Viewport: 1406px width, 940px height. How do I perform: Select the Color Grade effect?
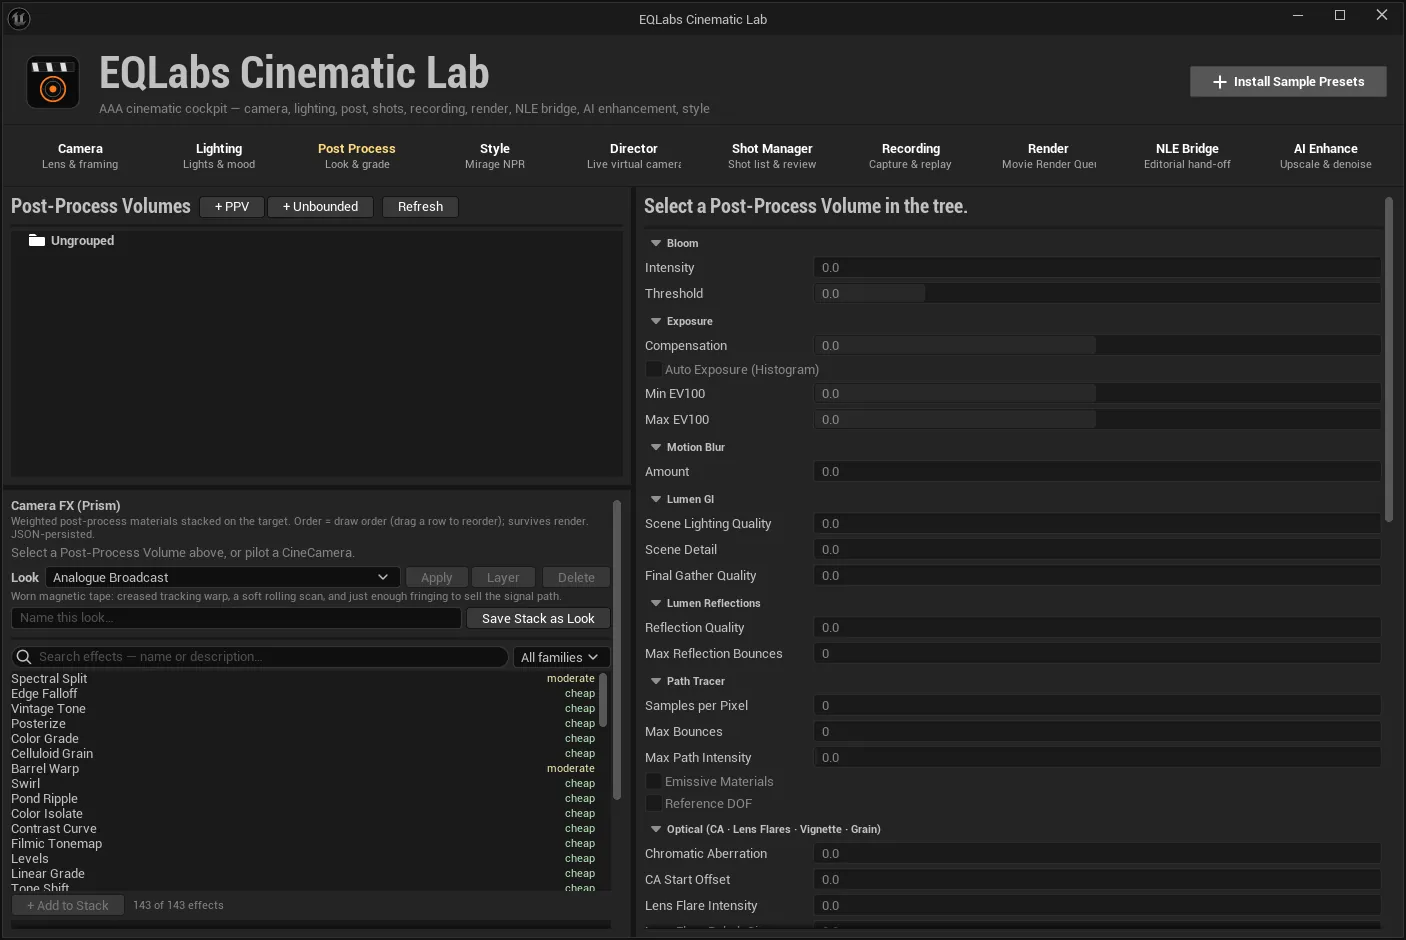pyautogui.click(x=304, y=738)
